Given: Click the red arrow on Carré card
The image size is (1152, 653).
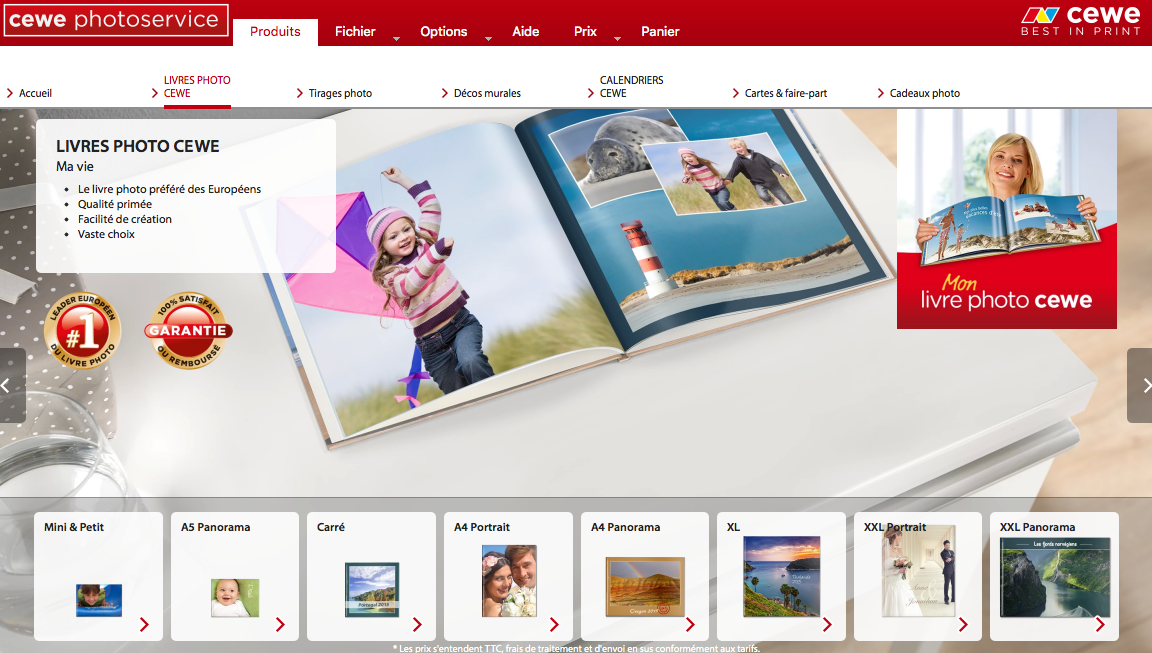Looking at the screenshot, I should 417,624.
